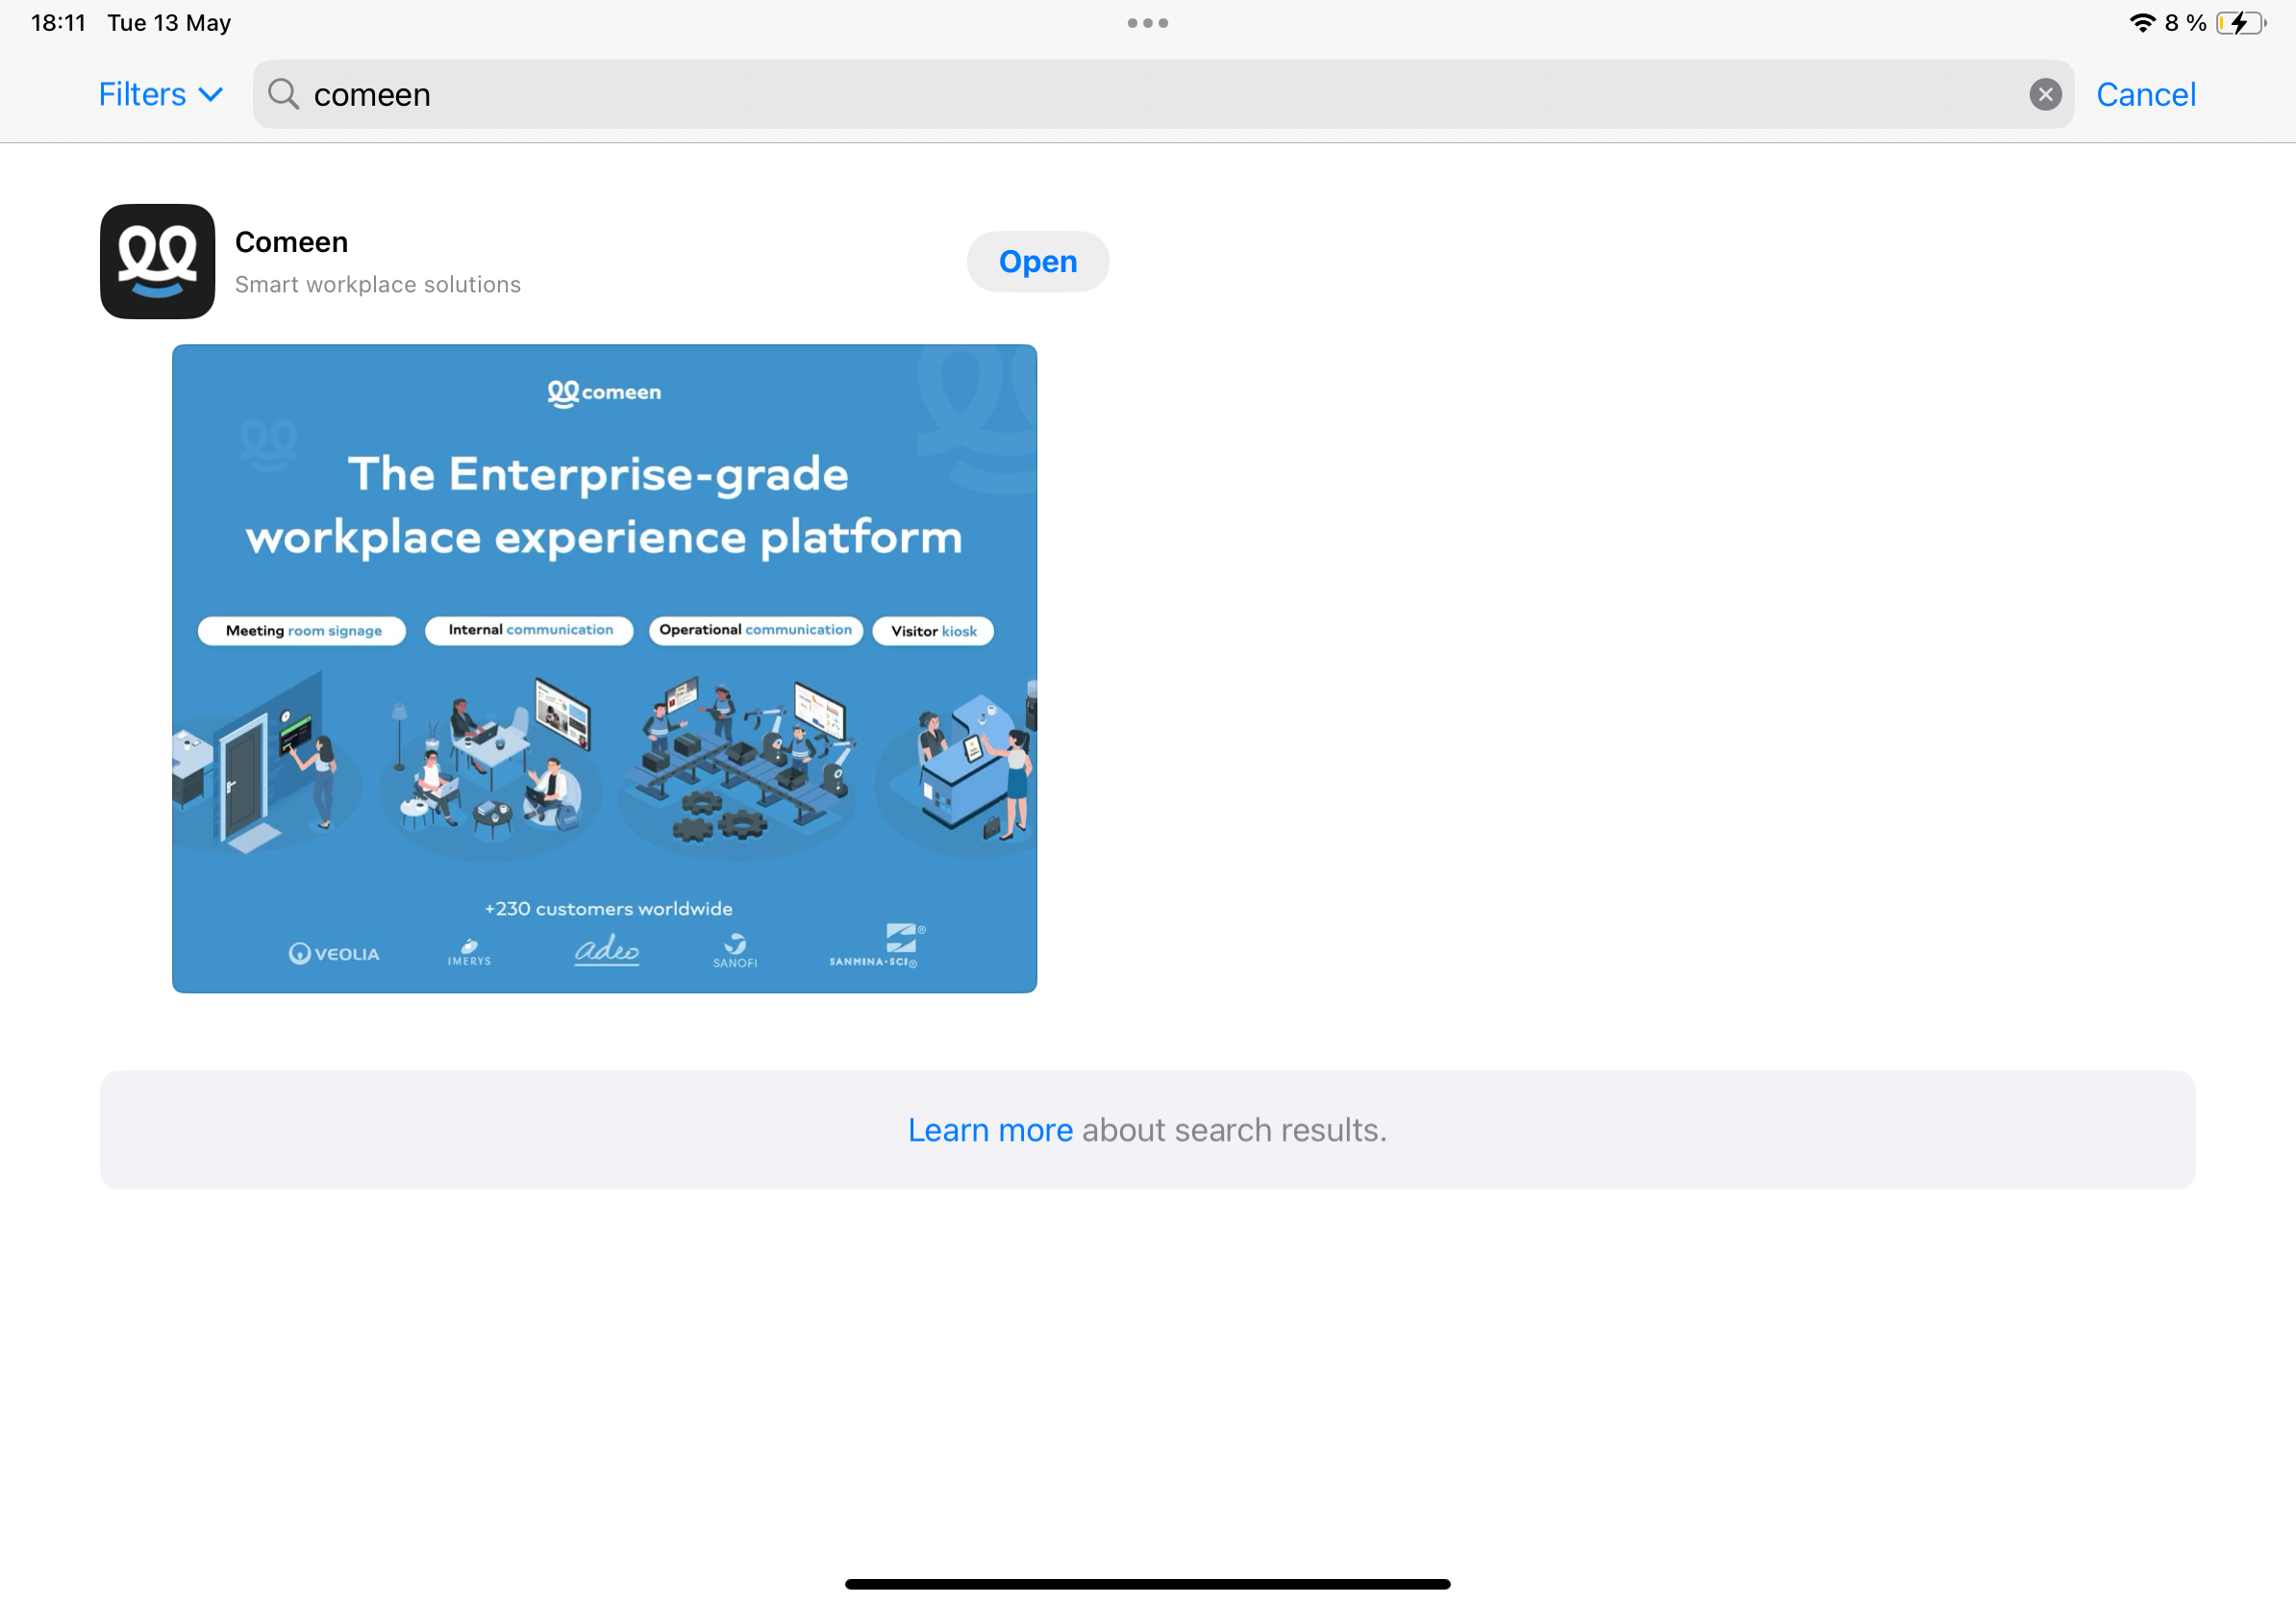Tap the Wi-Fi status icon

pyautogui.click(x=2141, y=22)
